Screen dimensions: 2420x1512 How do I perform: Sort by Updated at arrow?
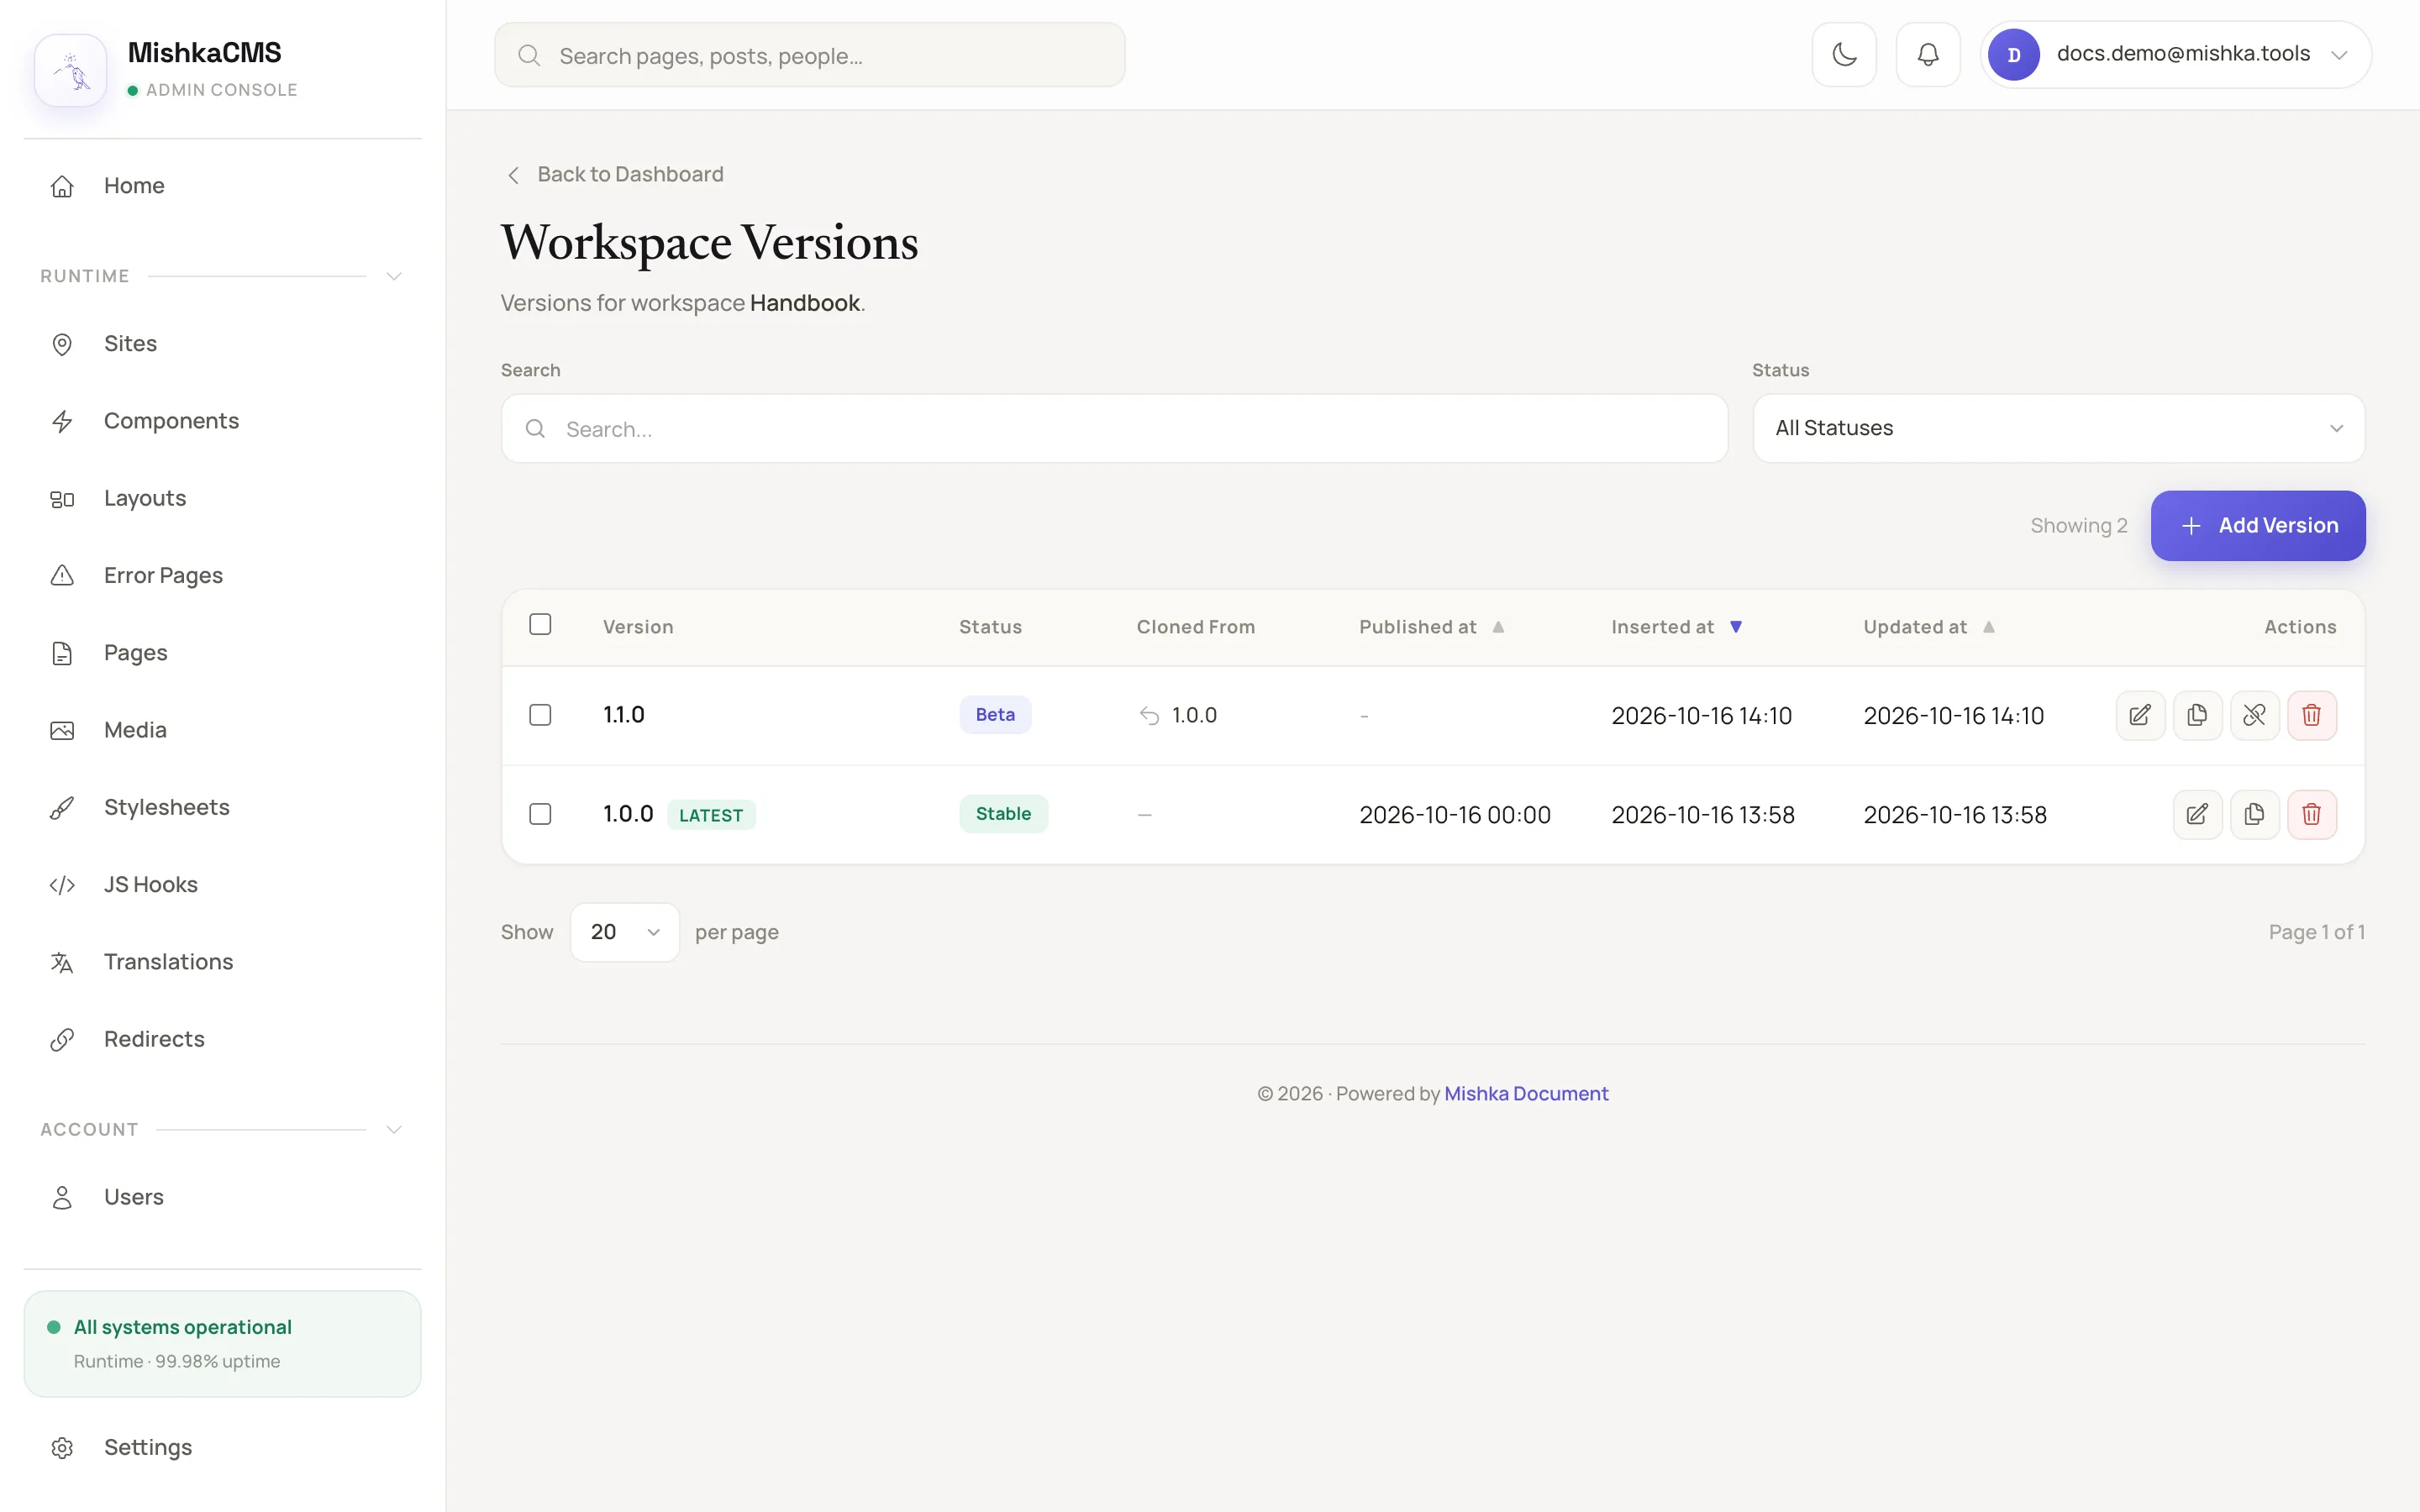click(1989, 627)
